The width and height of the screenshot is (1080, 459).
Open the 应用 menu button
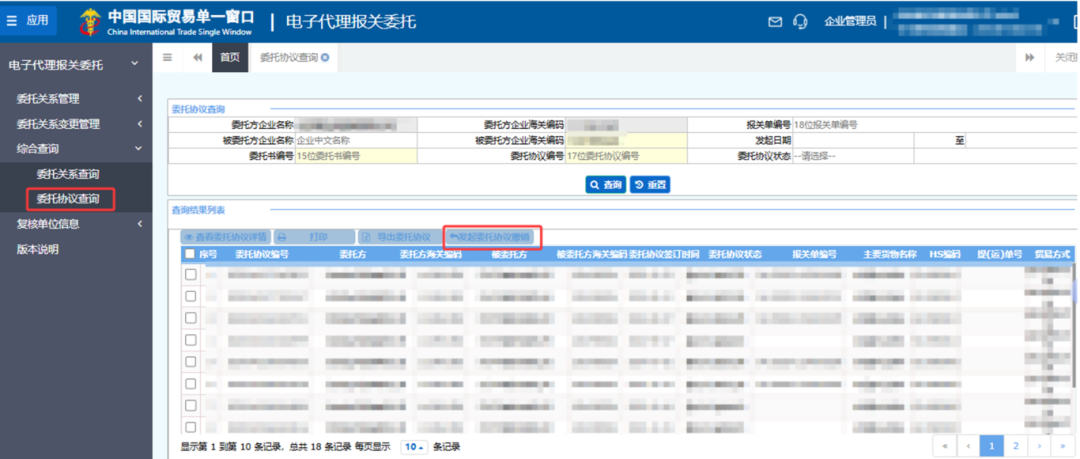(28, 21)
